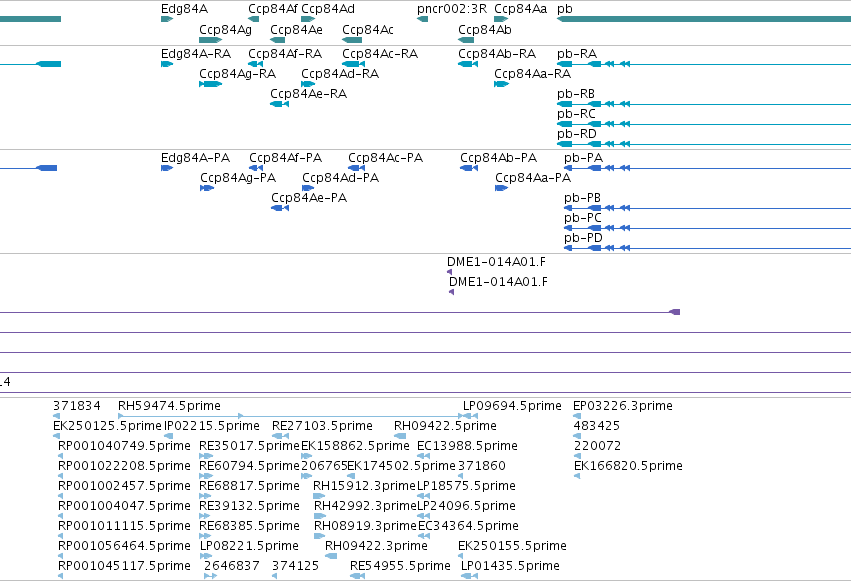Select the pb-PB protein label
The height and width of the screenshot is (581, 851).
(x=582, y=198)
